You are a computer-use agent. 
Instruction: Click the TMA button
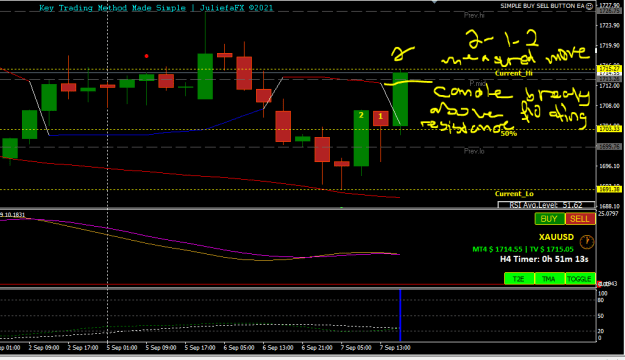(550, 279)
